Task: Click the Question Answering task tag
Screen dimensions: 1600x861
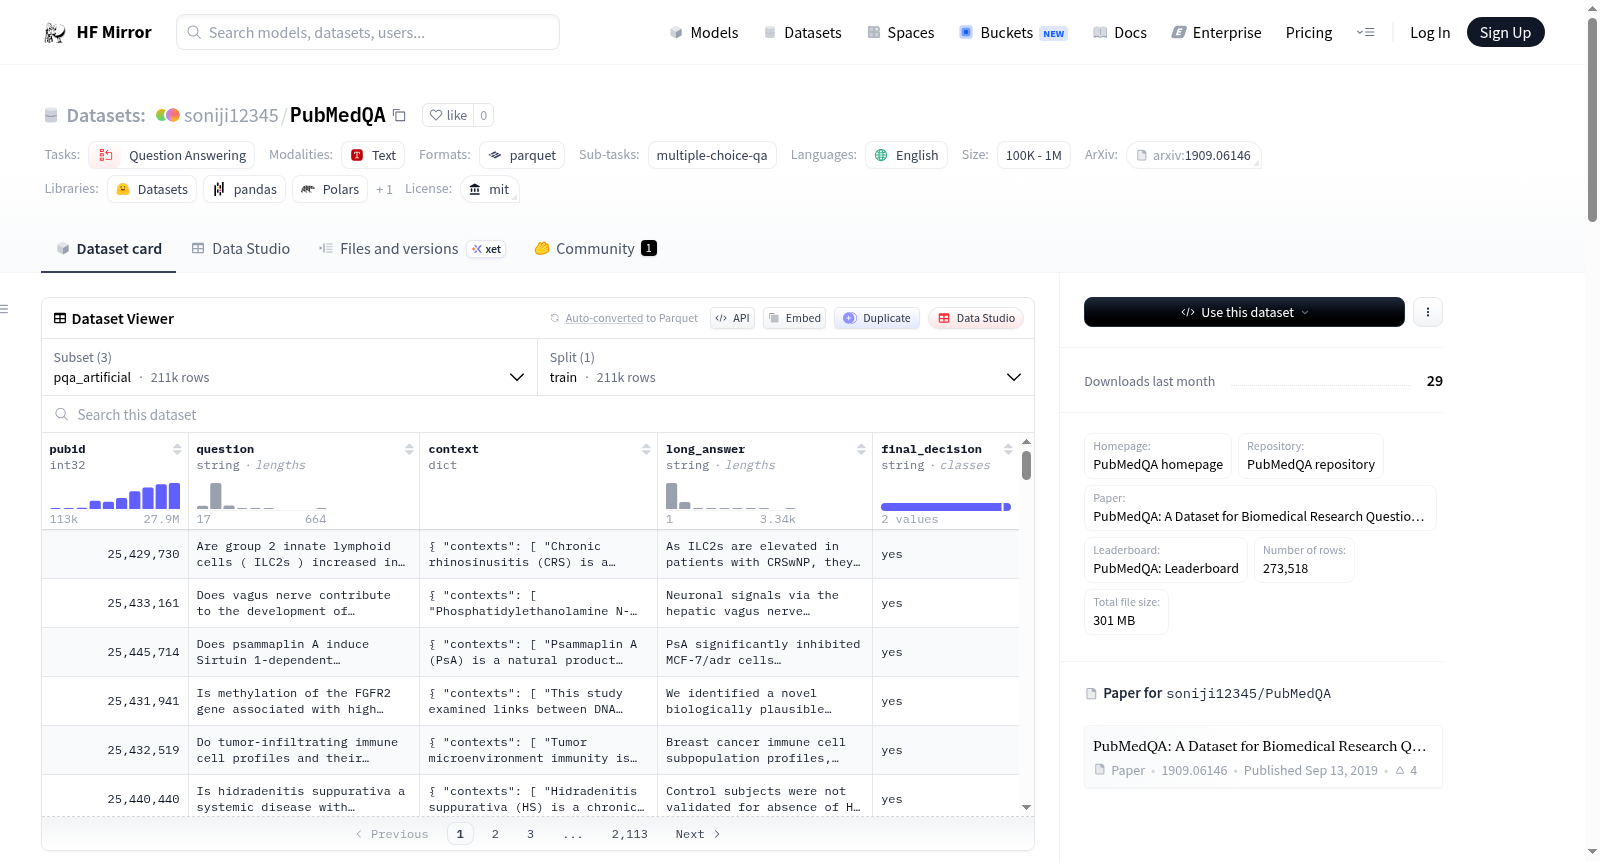Action: click(172, 155)
